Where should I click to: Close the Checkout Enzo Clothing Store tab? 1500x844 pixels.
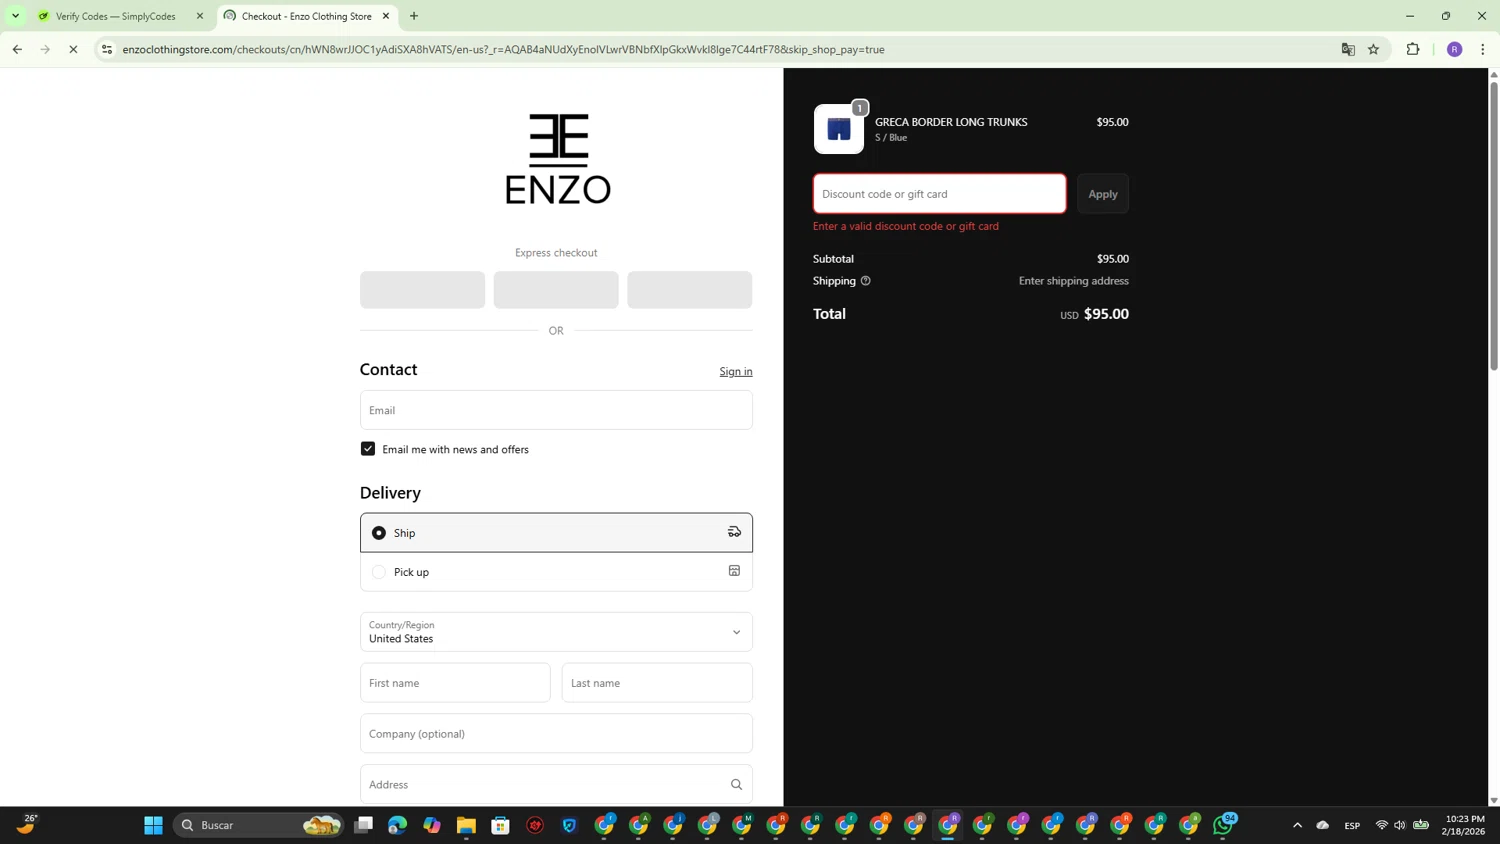(386, 16)
